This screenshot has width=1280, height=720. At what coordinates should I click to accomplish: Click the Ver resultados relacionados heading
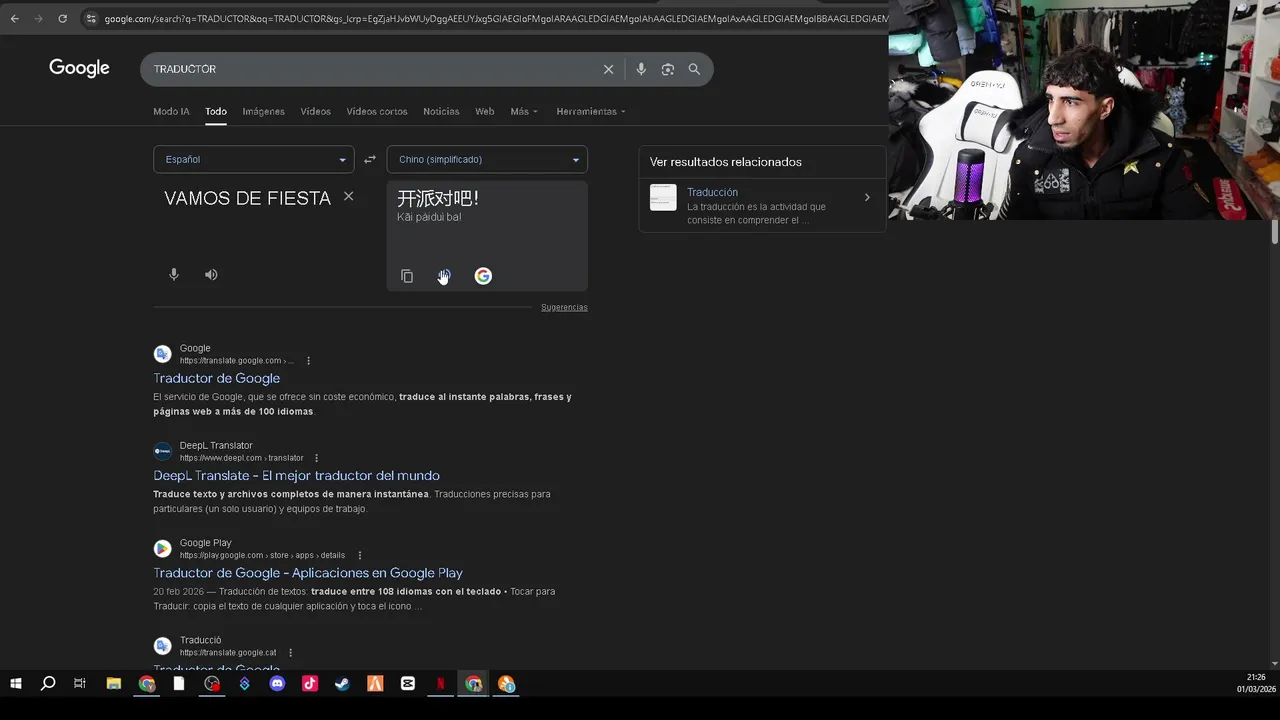click(x=726, y=162)
